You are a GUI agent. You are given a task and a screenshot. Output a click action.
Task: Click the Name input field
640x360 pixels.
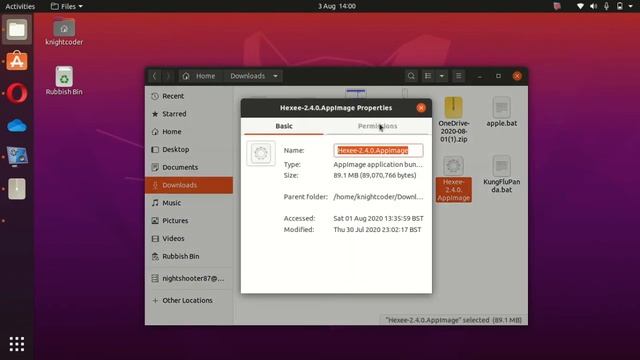(x=378, y=150)
